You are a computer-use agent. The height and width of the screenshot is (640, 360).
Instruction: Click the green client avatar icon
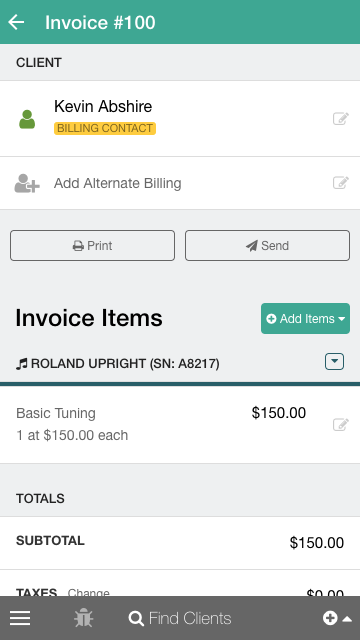pos(27,119)
